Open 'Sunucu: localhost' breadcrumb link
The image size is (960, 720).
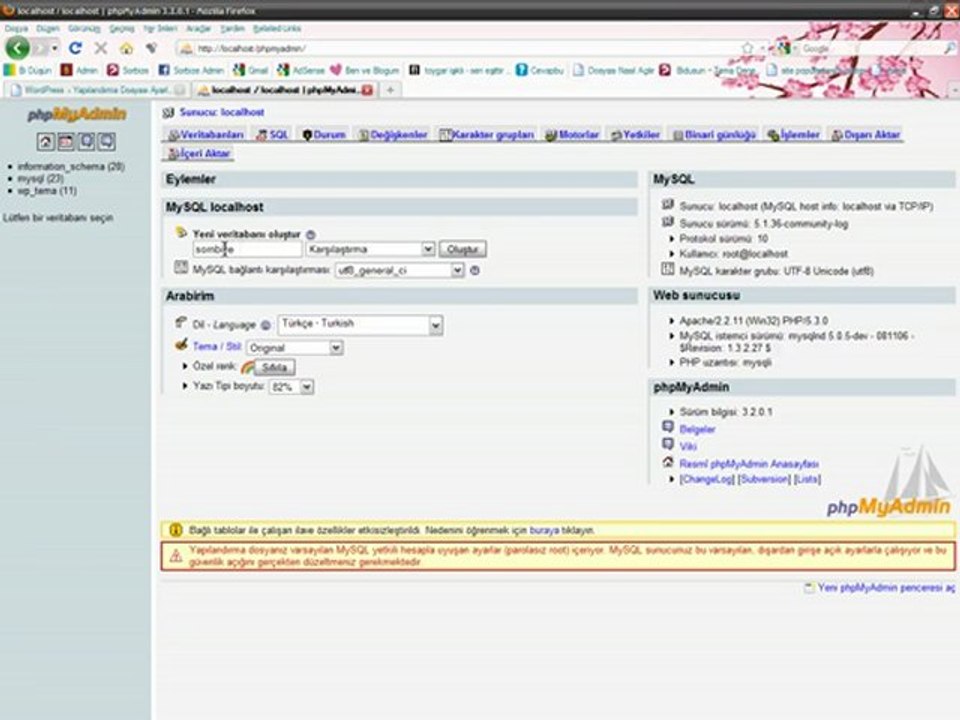coord(222,113)
